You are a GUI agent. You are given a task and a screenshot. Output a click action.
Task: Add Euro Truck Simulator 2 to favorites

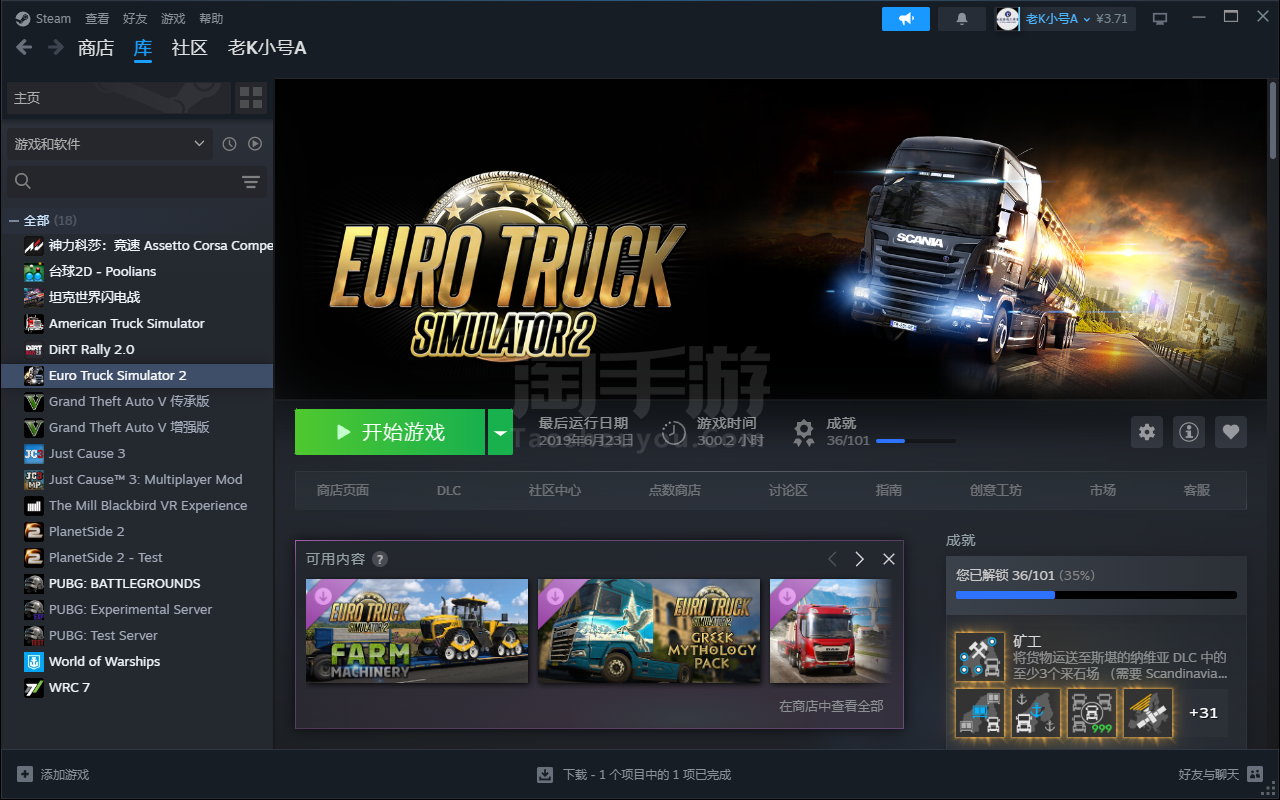click(1231, 432)
